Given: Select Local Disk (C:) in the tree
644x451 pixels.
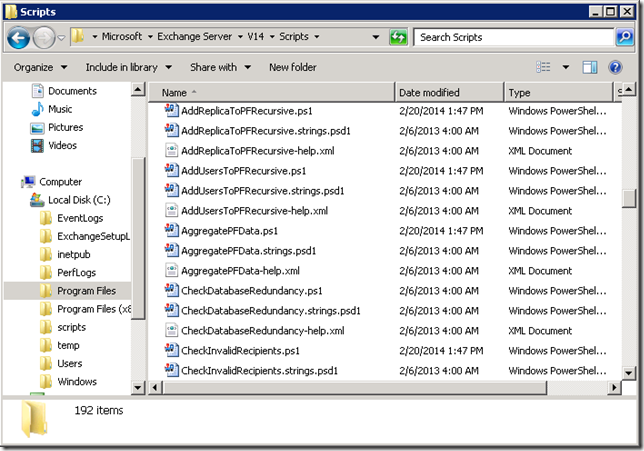Looking at the screenshot, I should pyautogui.click(x=70, y=200).
